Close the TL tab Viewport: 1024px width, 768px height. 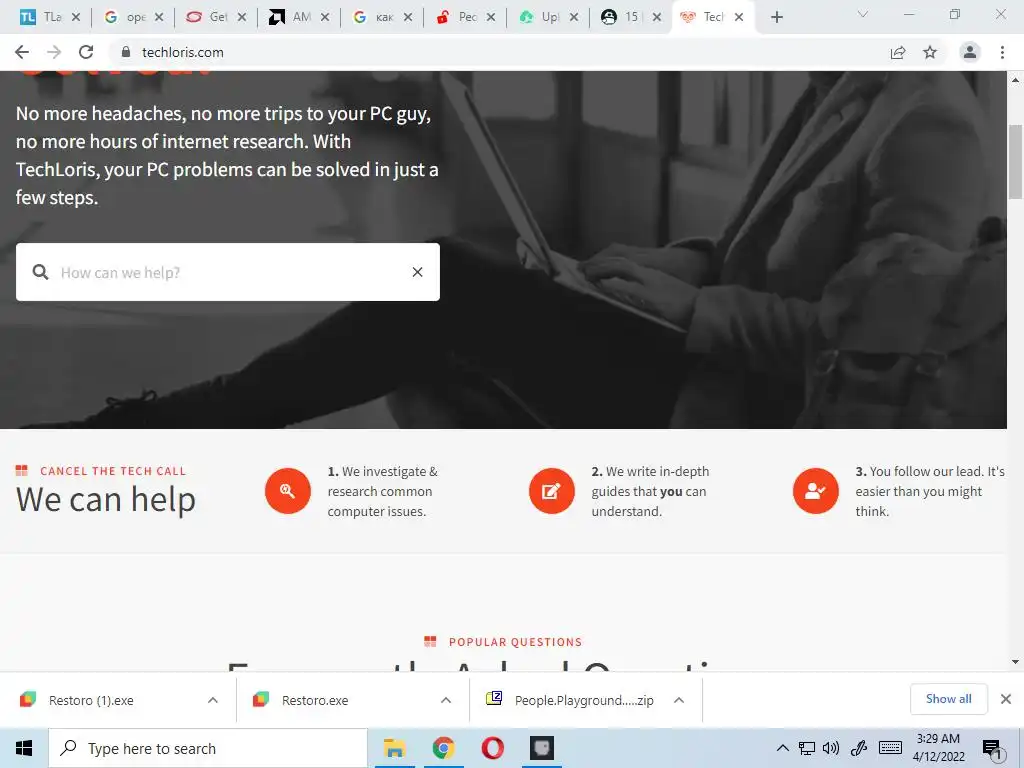76,17
